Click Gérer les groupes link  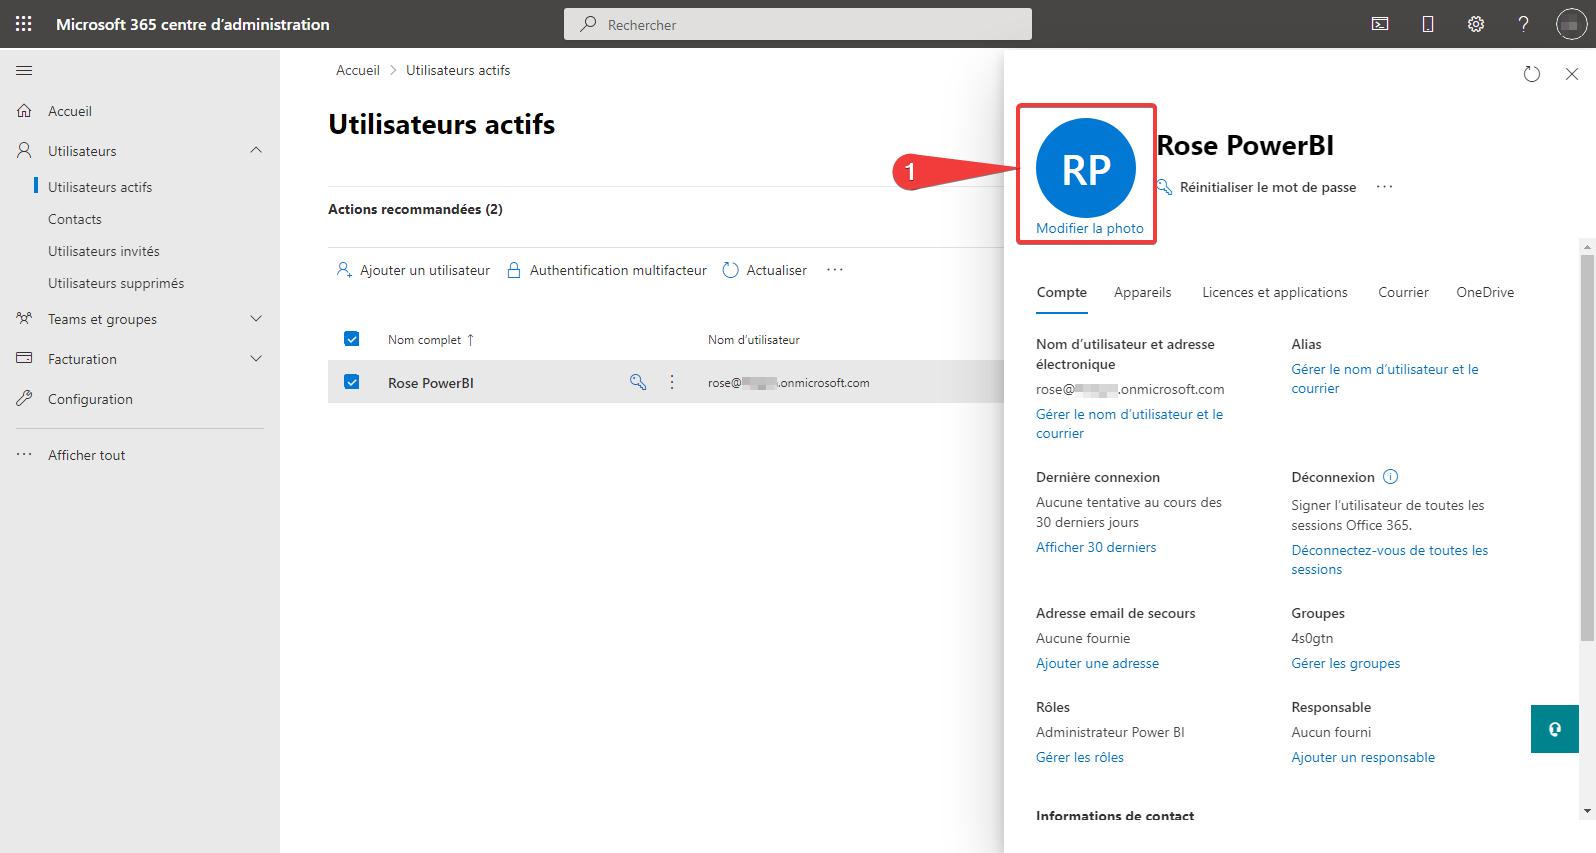click(1346, 663)
